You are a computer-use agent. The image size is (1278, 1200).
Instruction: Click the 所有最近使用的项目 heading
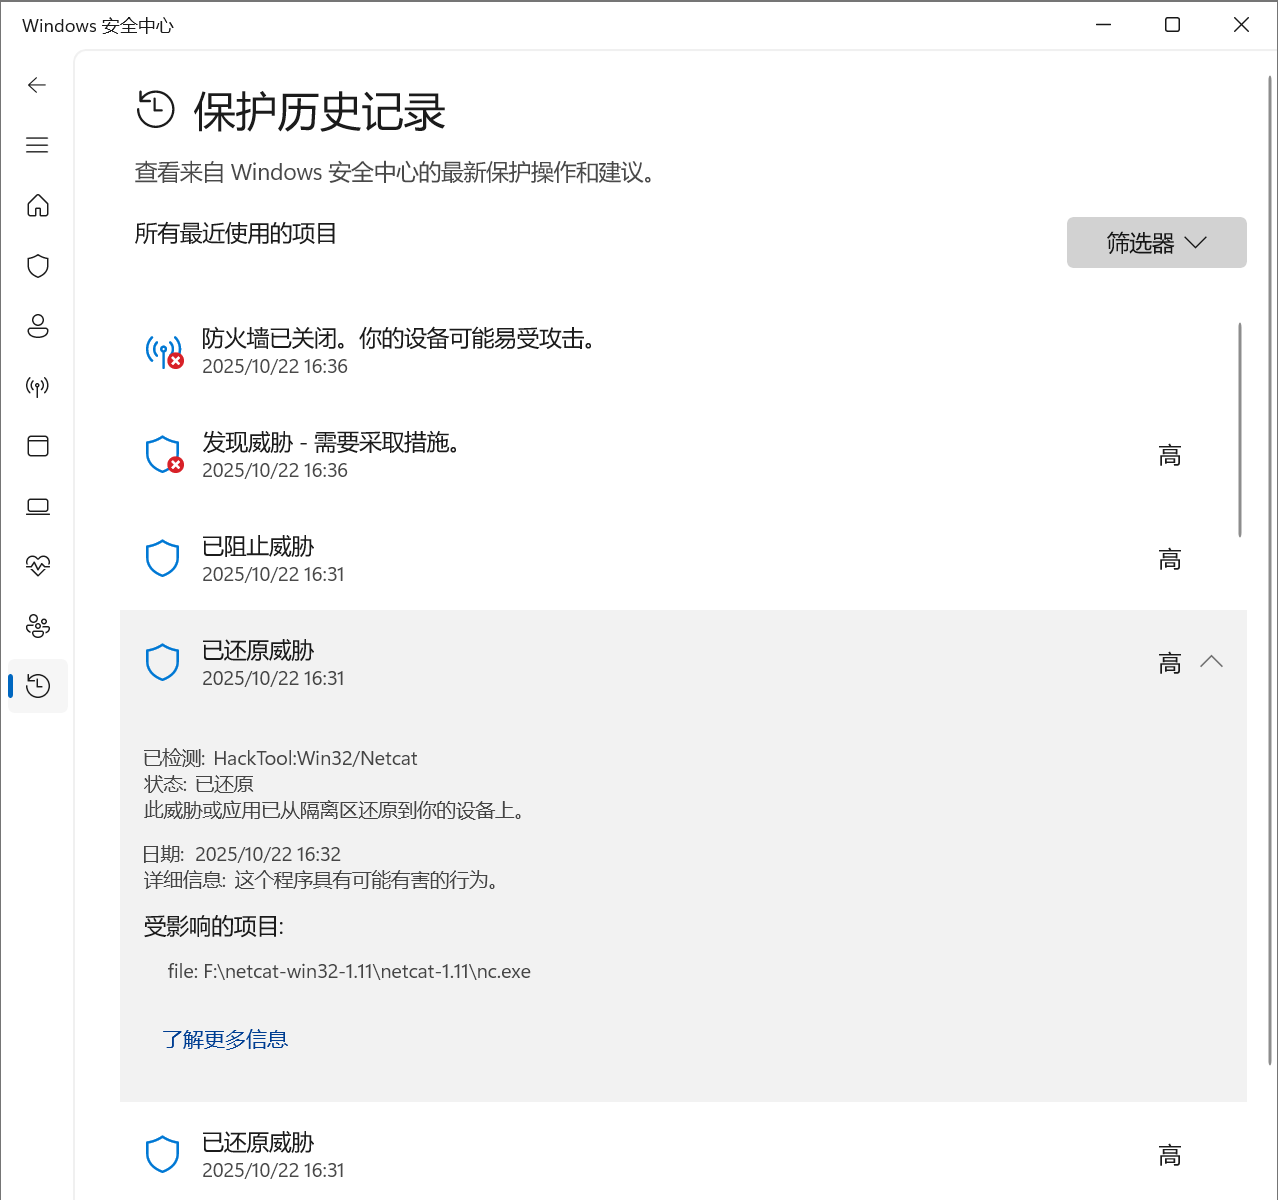[x=236, y=234]
